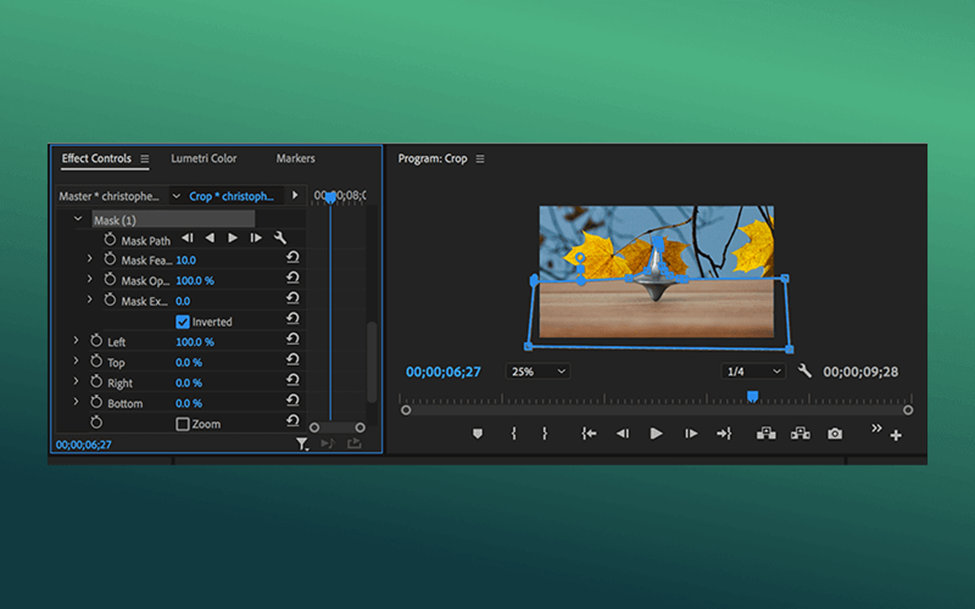Image resolution: width=975 pixels, height=609 pixels.
Task: Open the Master clip dropdown chevron
Action: click(176, 196)
